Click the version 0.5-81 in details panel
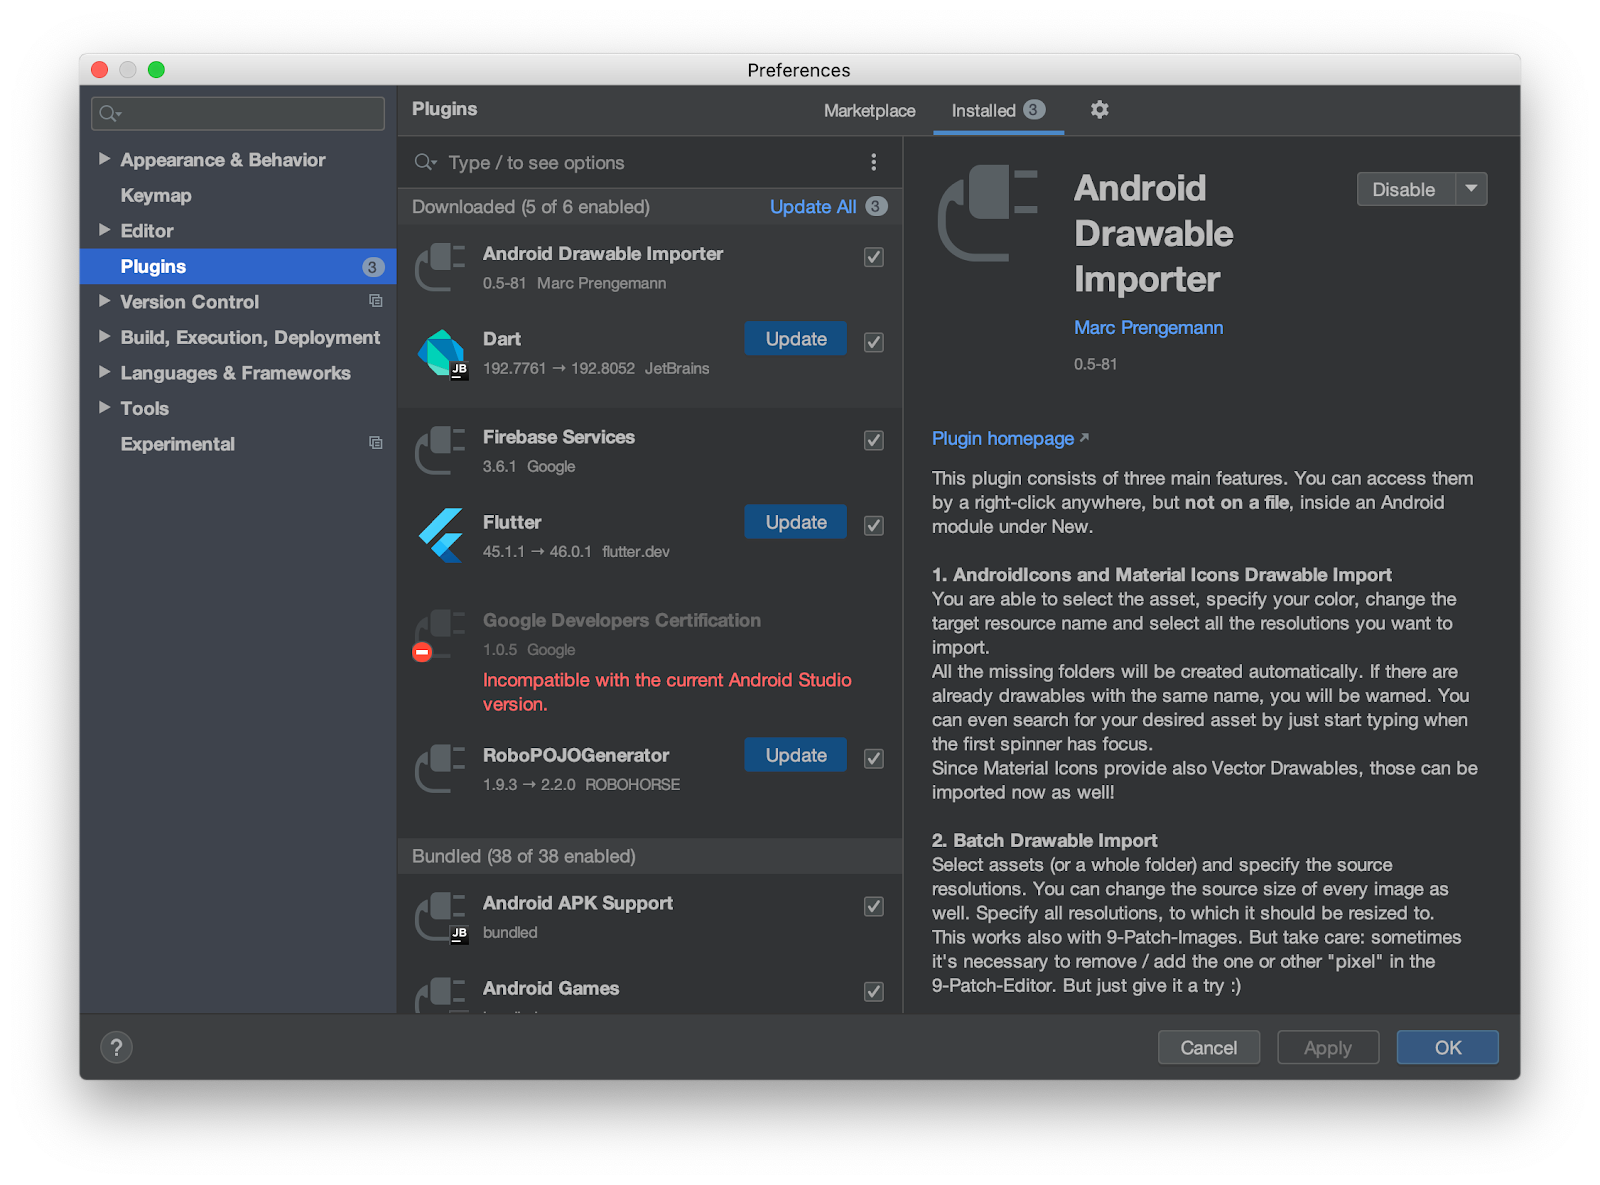This screenshot has height=1185, width=1600. pos(1096,364)
